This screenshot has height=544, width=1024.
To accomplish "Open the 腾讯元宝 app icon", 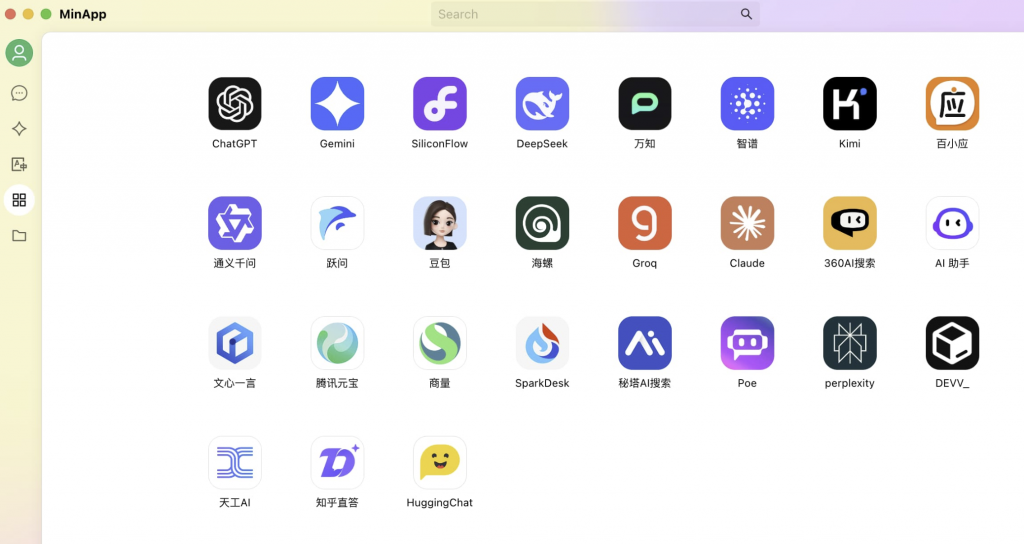I will coord(337,344).
